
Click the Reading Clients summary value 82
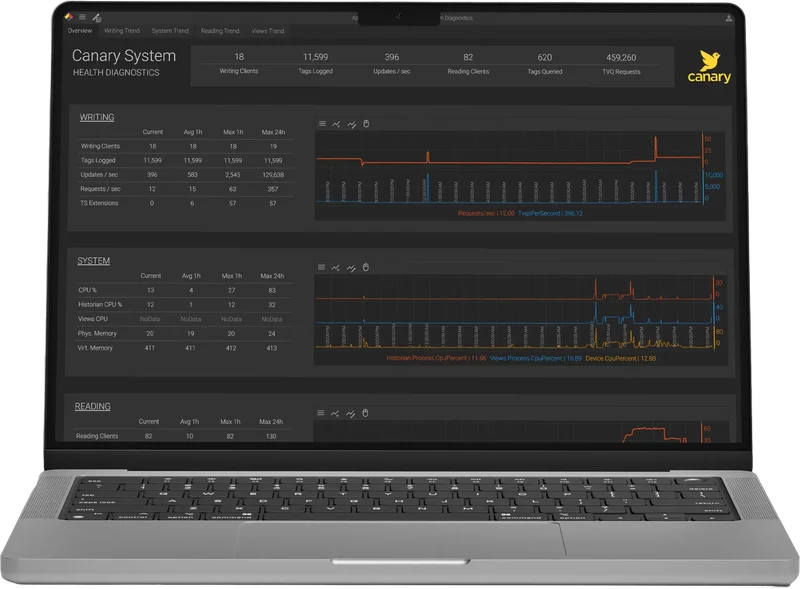[x=468, y=57]
